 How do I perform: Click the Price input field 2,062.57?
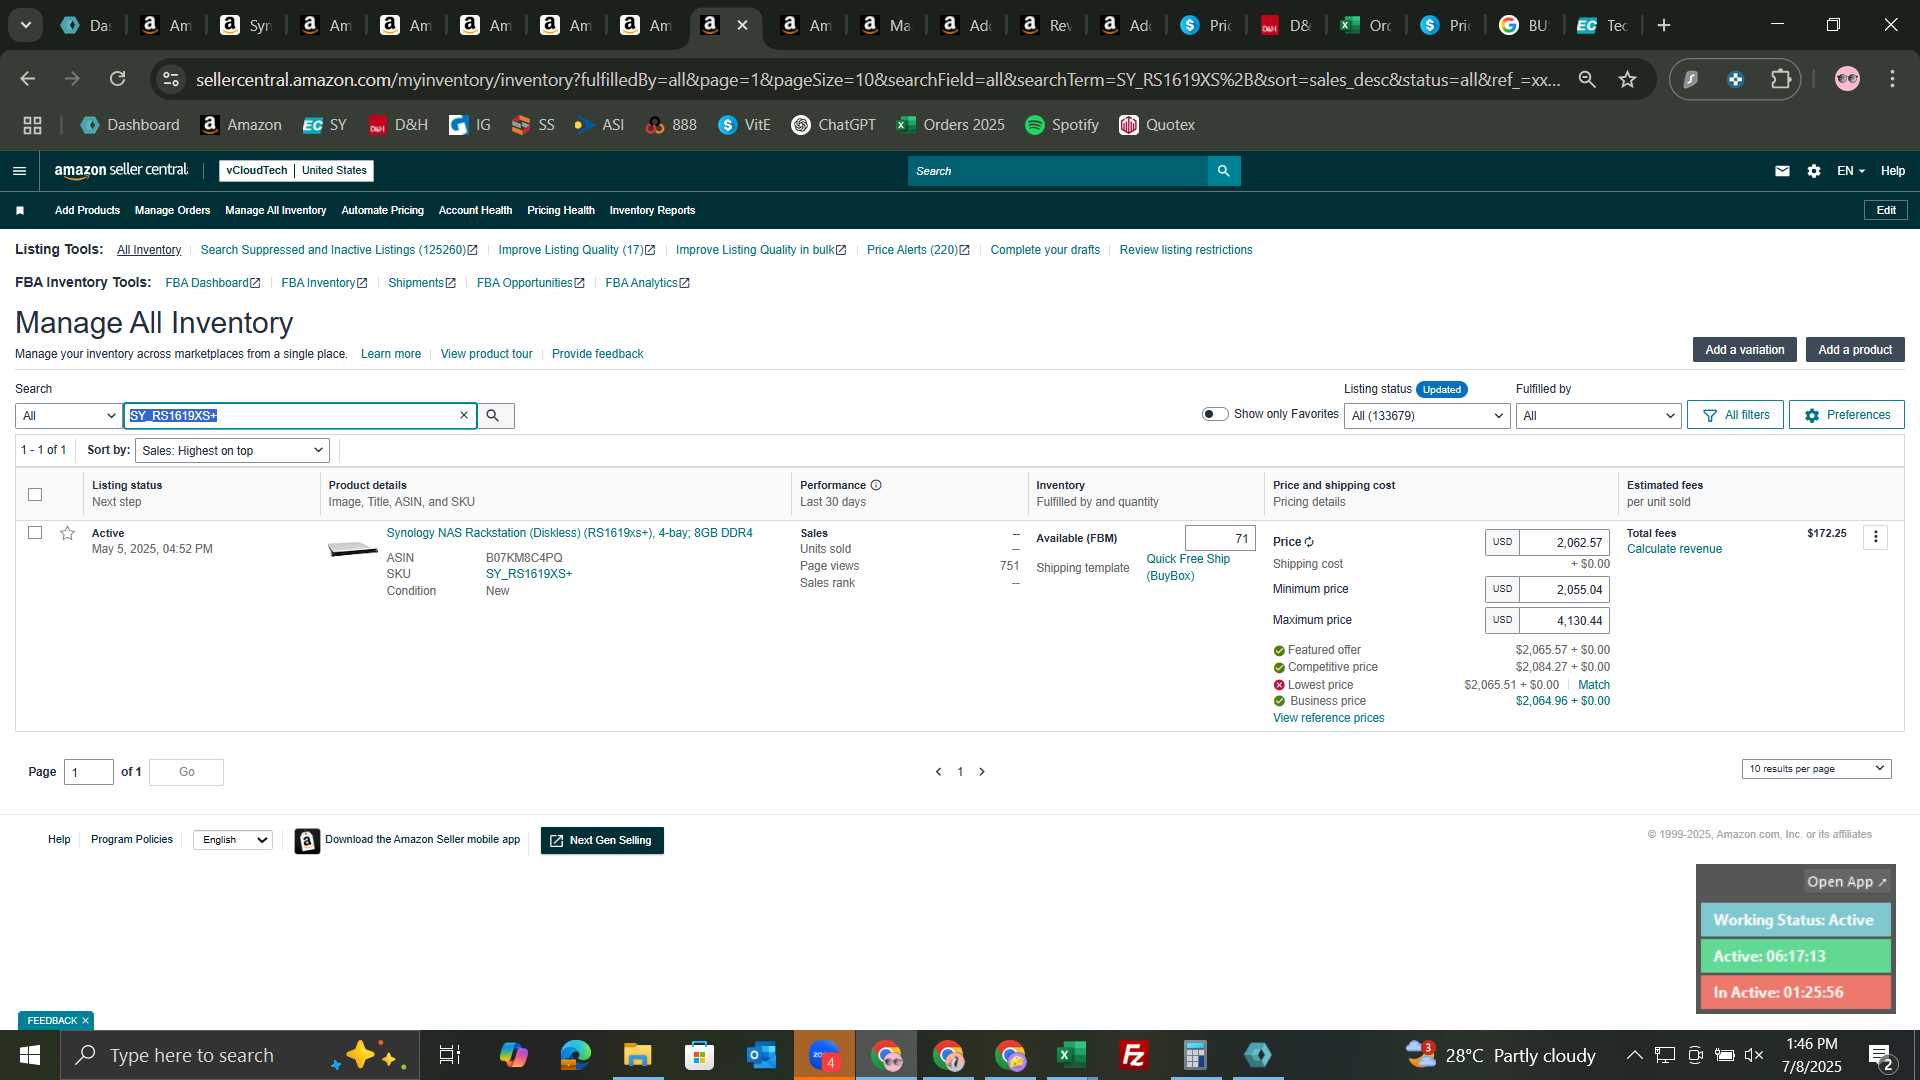click(x=1564, y=542)
